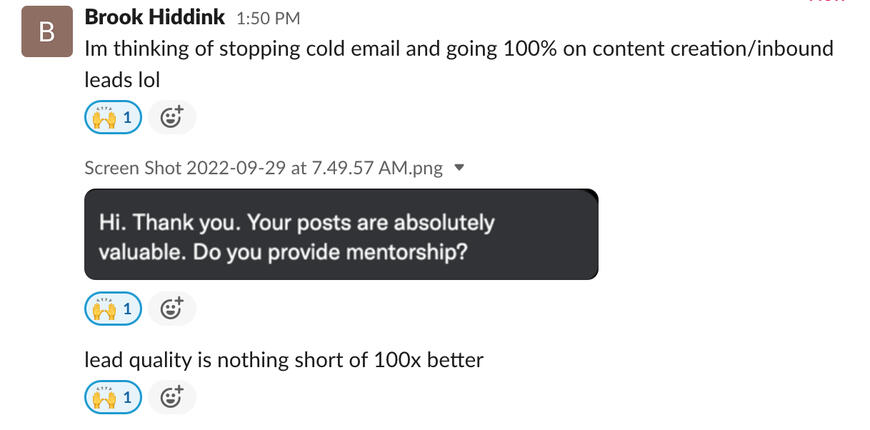Click the 1:50 PM message timestamp
The height and width of the screenshot is (430, 870).
coord(268,18)
